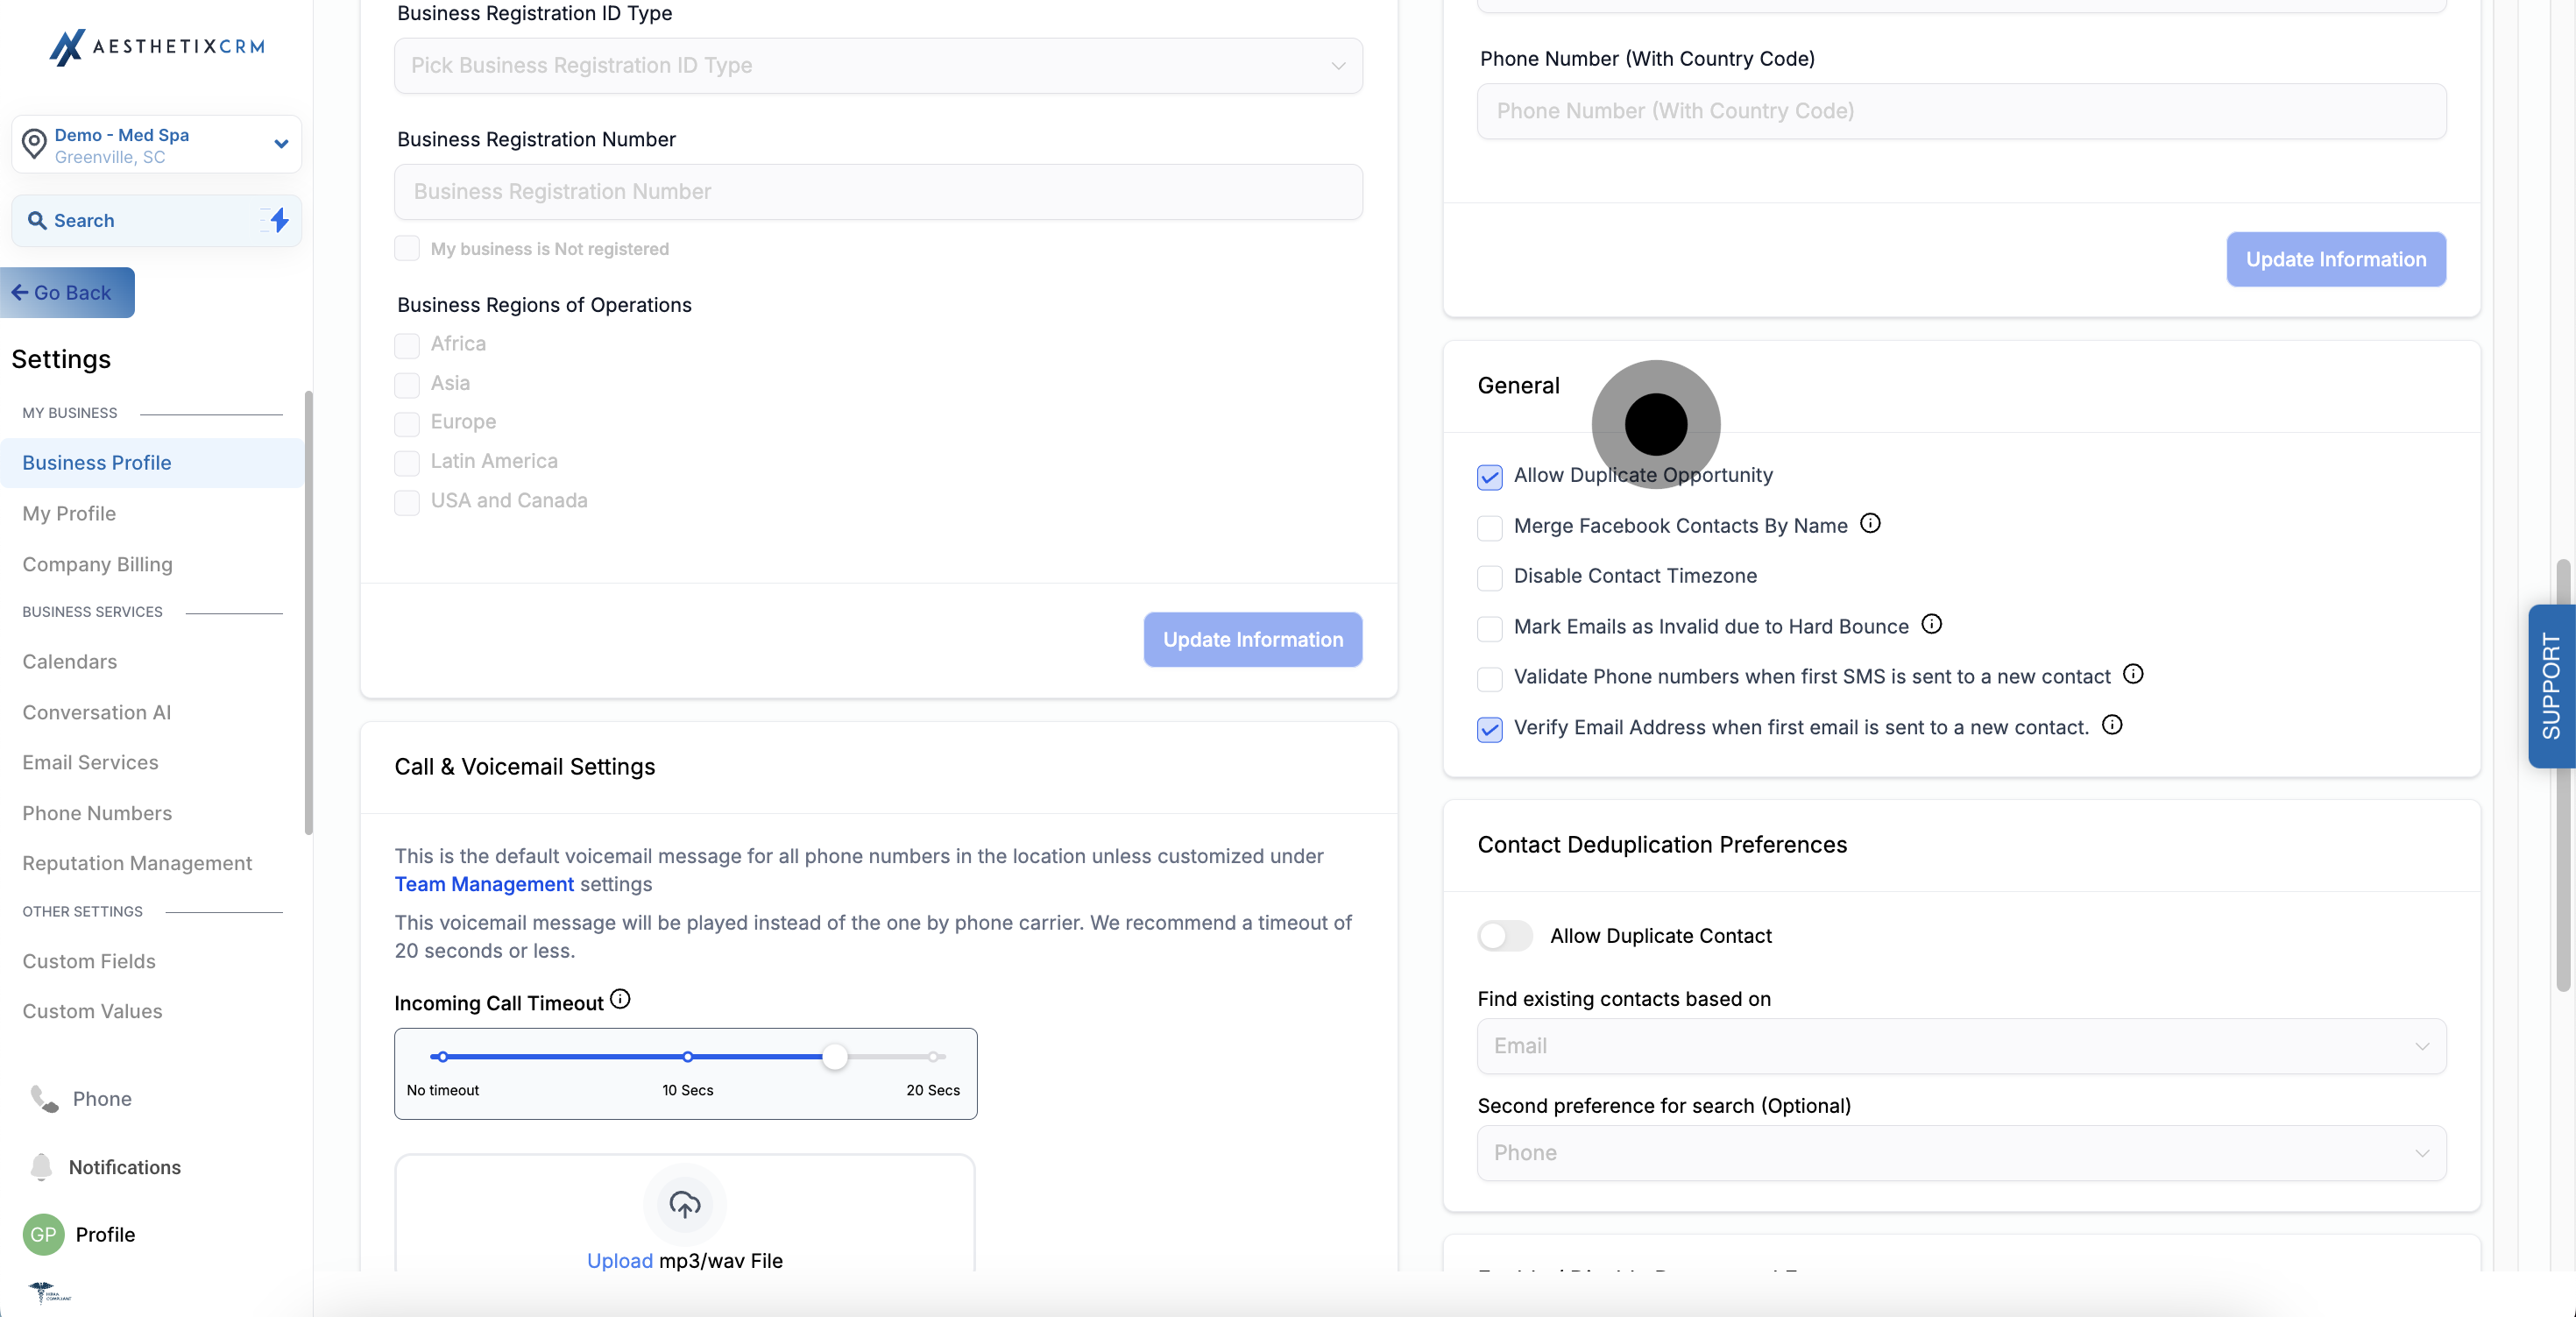
Task: Click the upload cloud icon for voicemail
Action: click(x=684, y=1204)
